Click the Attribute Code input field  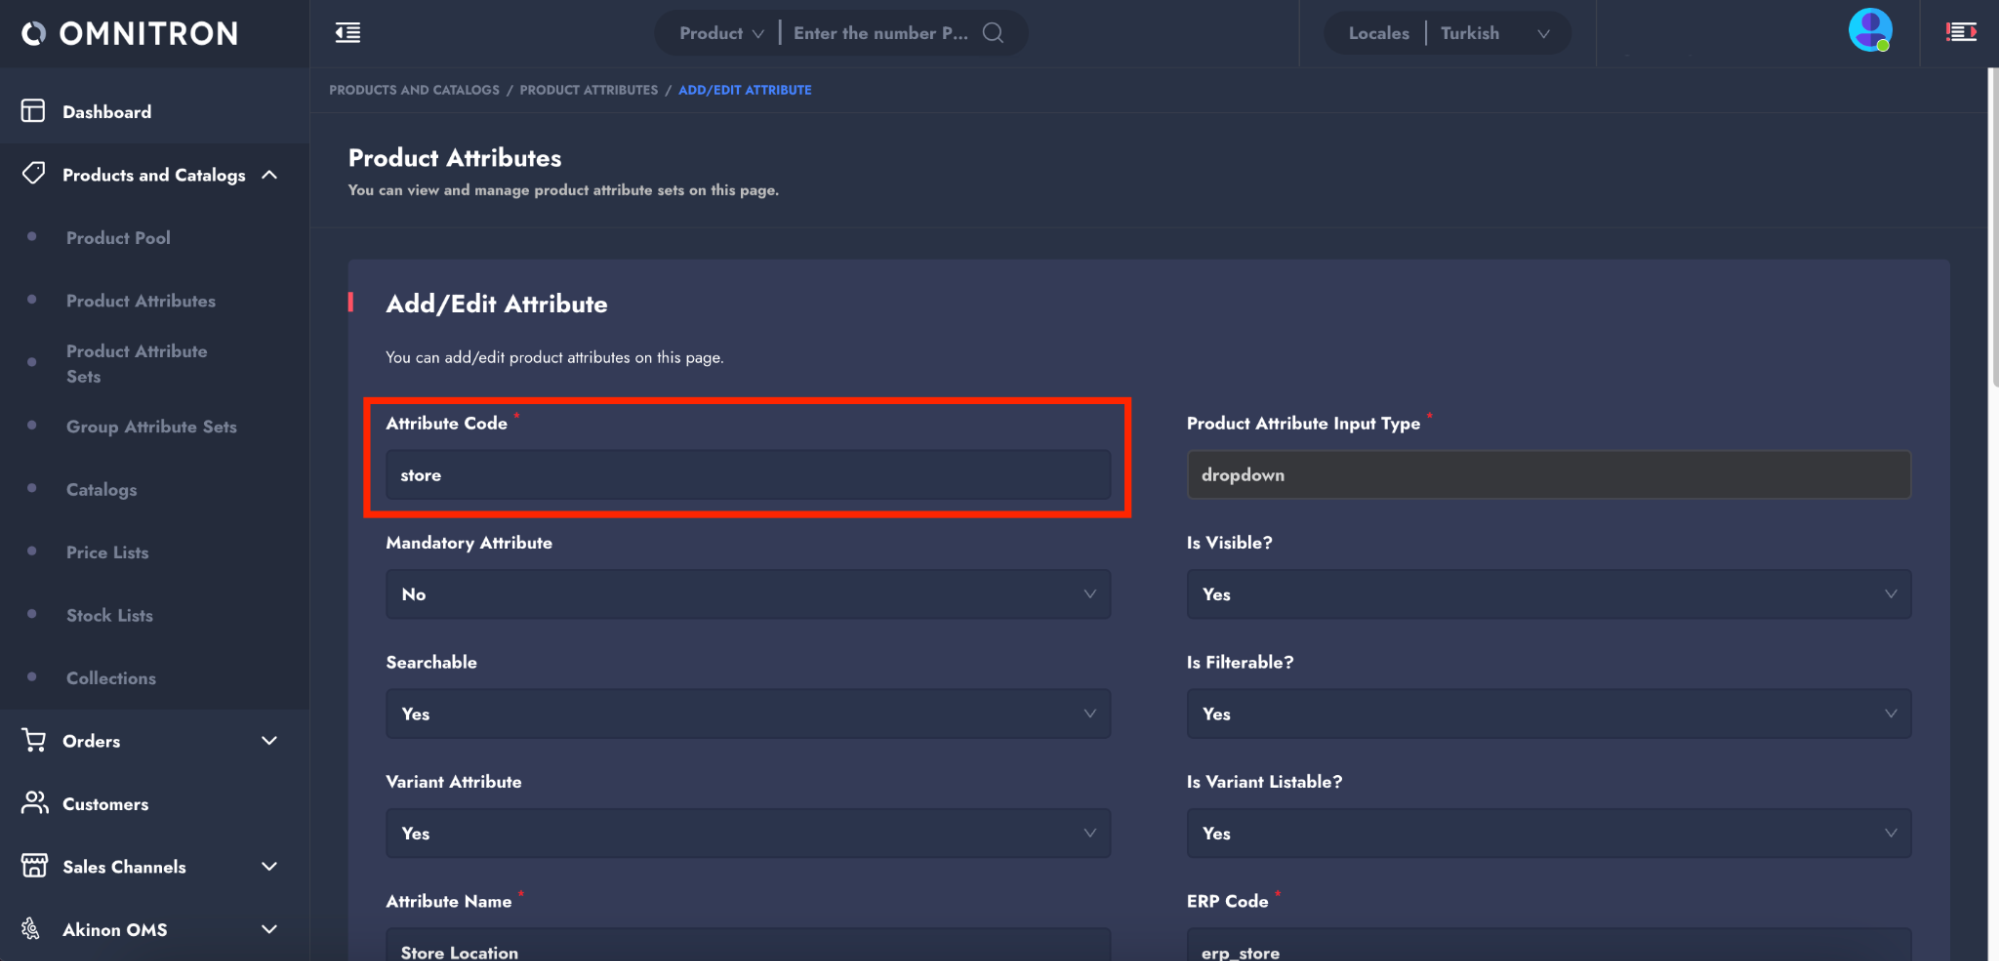point(747,475)
